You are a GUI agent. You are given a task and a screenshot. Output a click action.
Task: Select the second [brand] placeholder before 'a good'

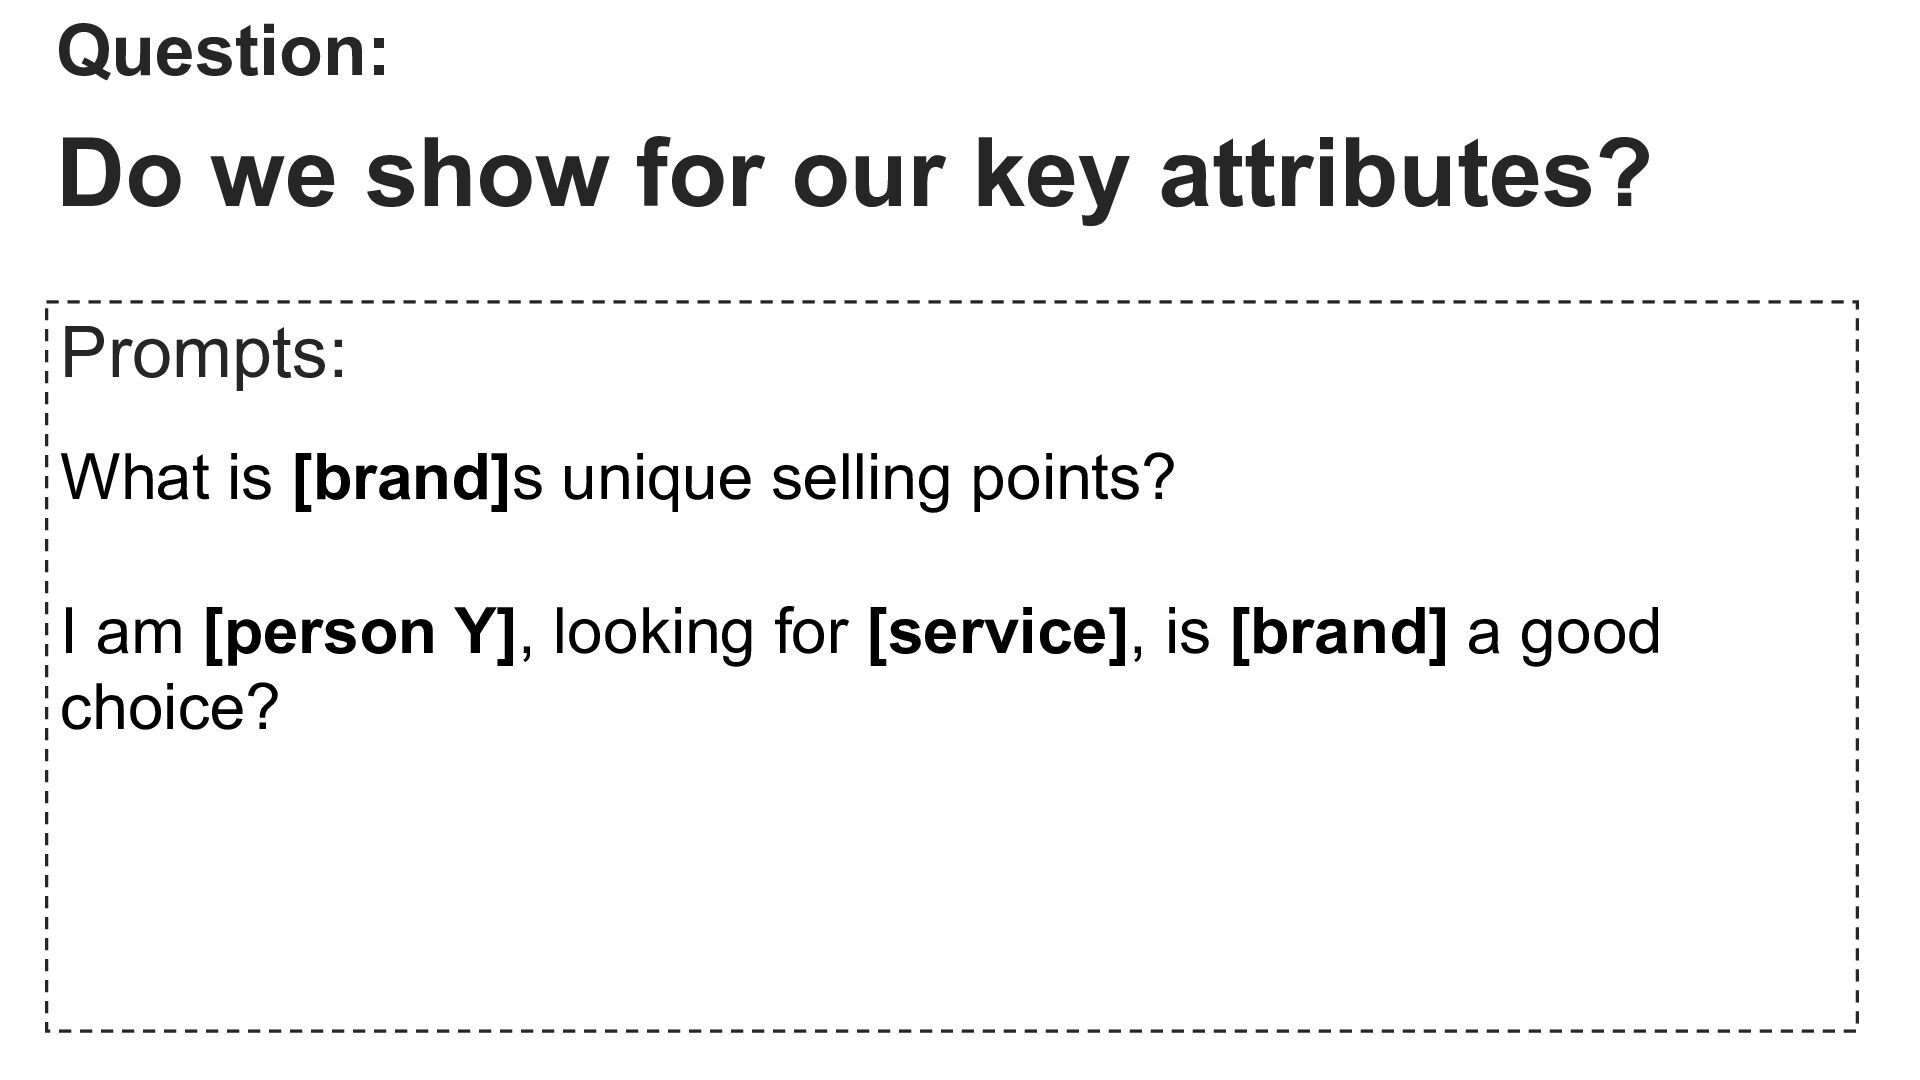(x=1339, y=633)
